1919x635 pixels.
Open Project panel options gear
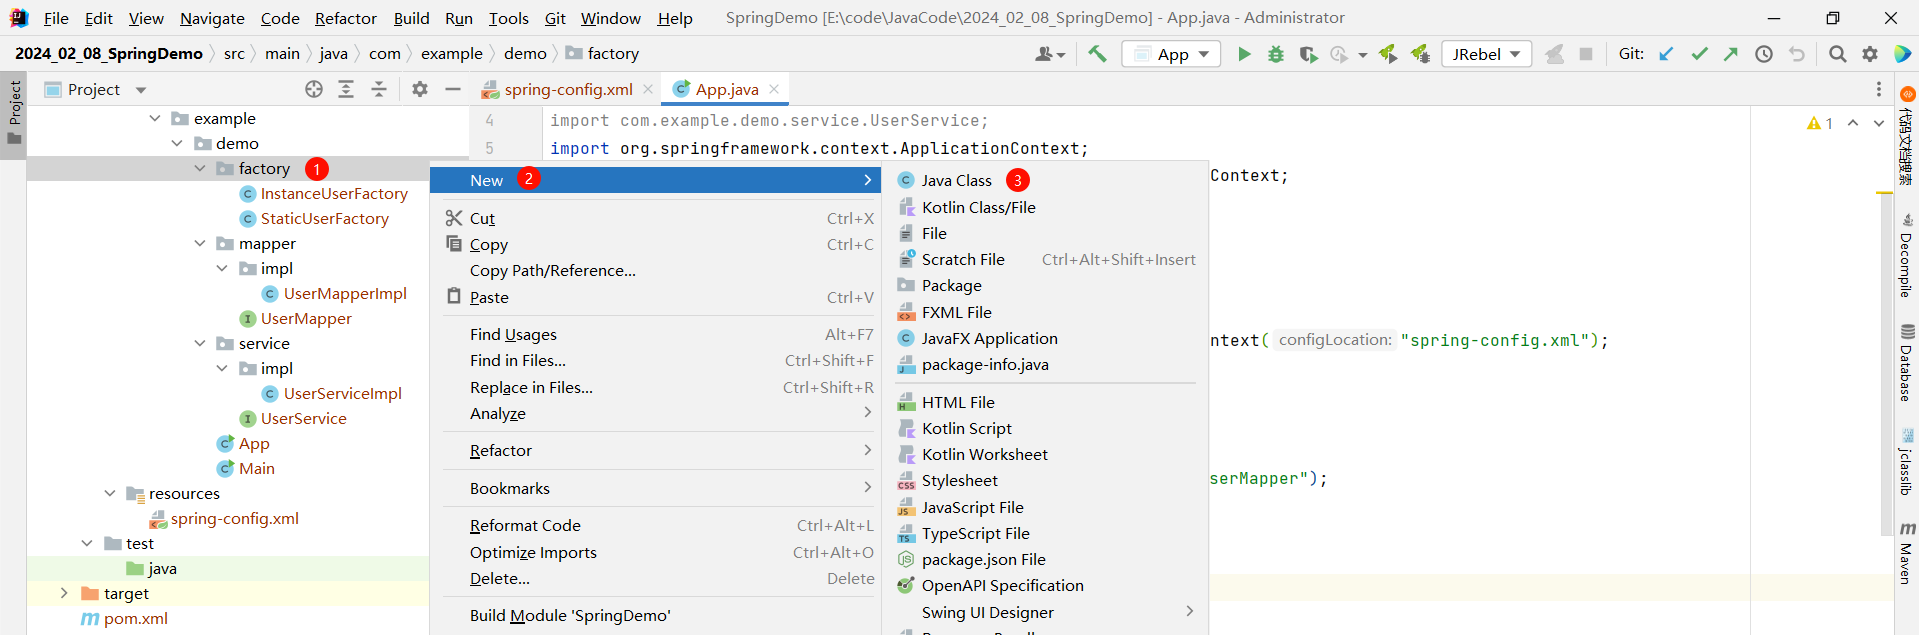coord(420,89)
